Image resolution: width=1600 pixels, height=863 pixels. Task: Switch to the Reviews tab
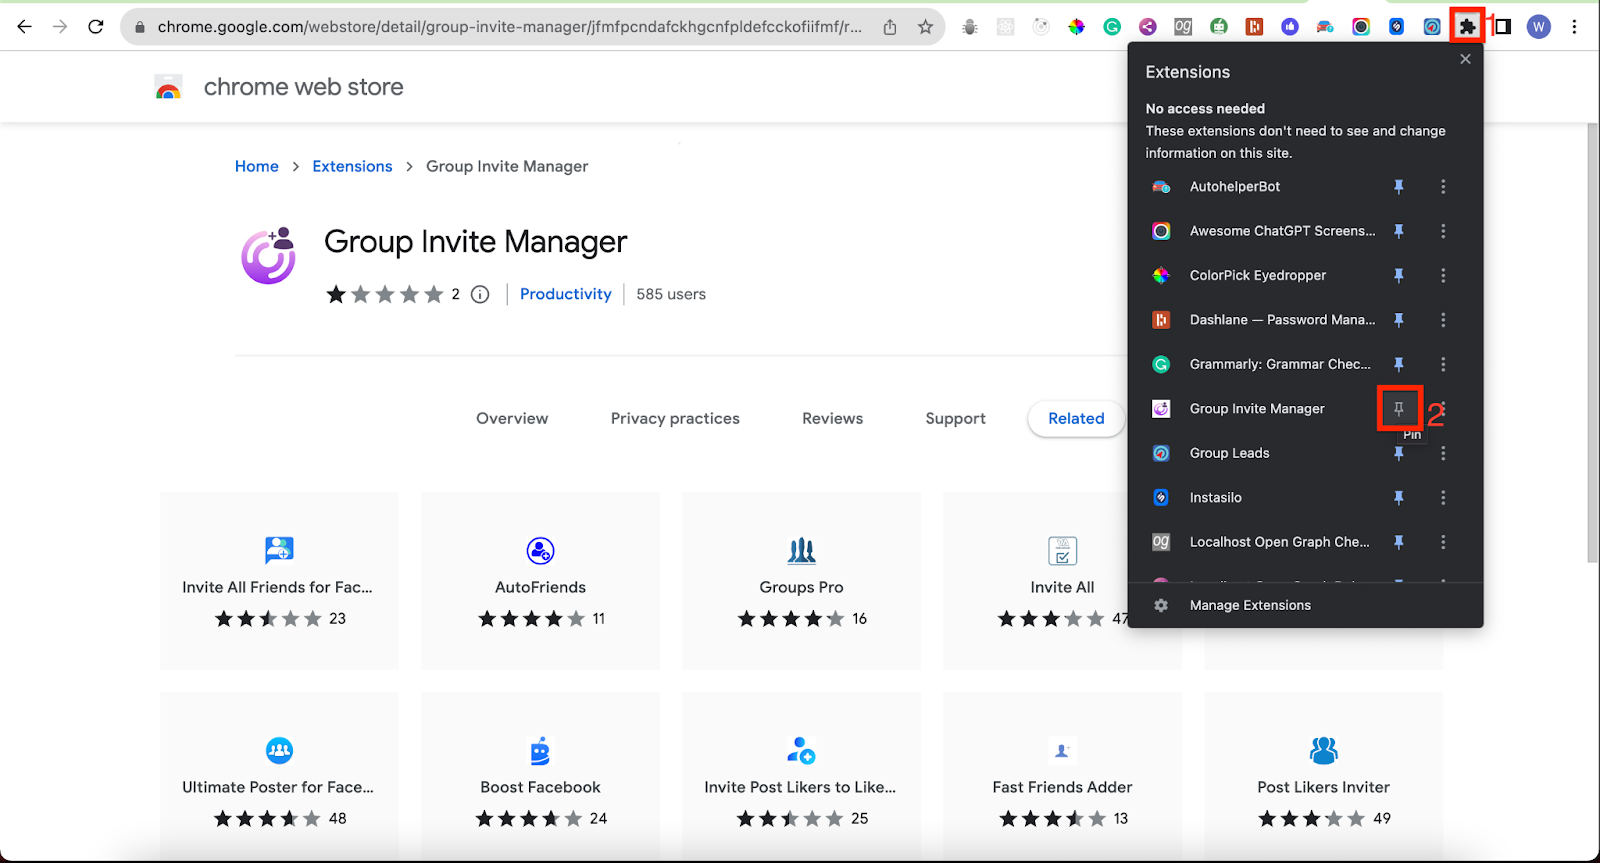pos(832,418)
